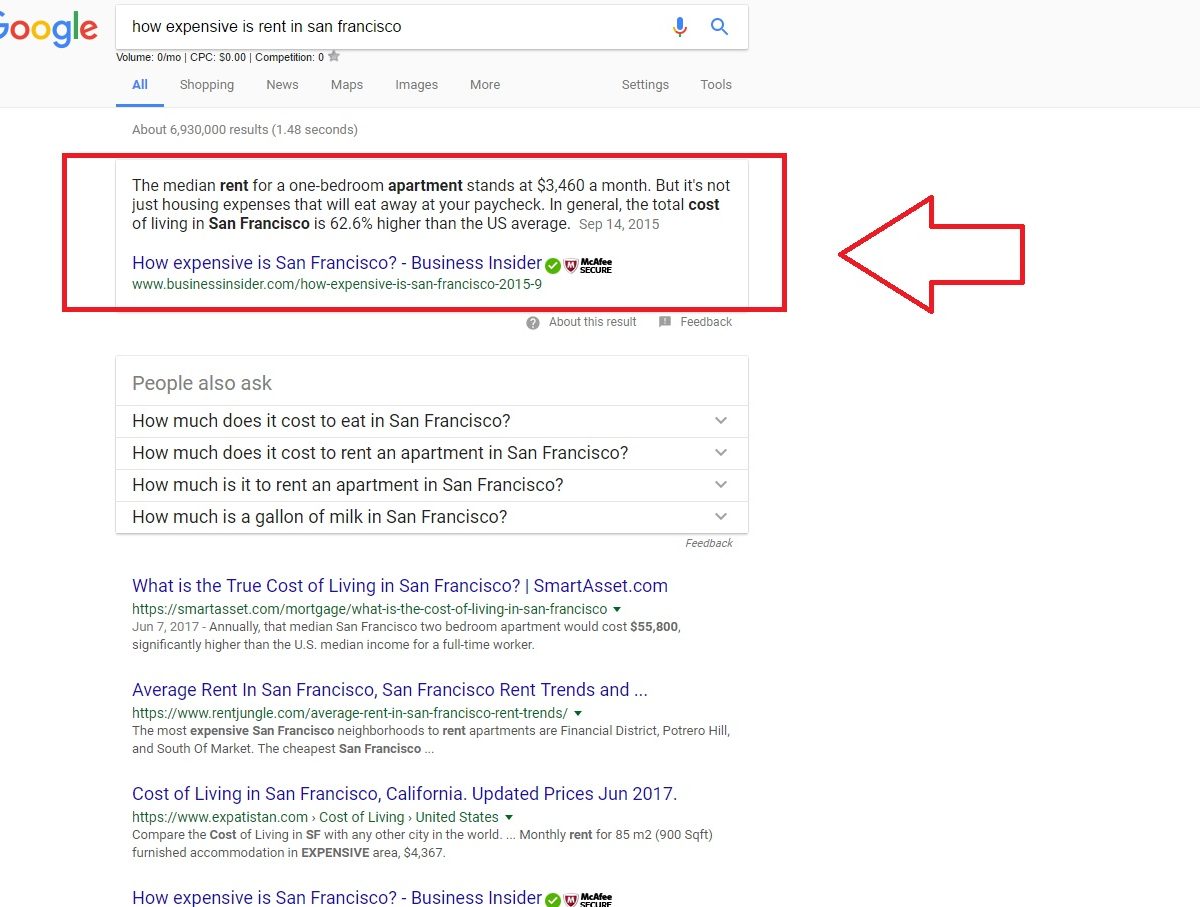
Task: Click the McAfee Secure badge in featured result
Action: 589,265
